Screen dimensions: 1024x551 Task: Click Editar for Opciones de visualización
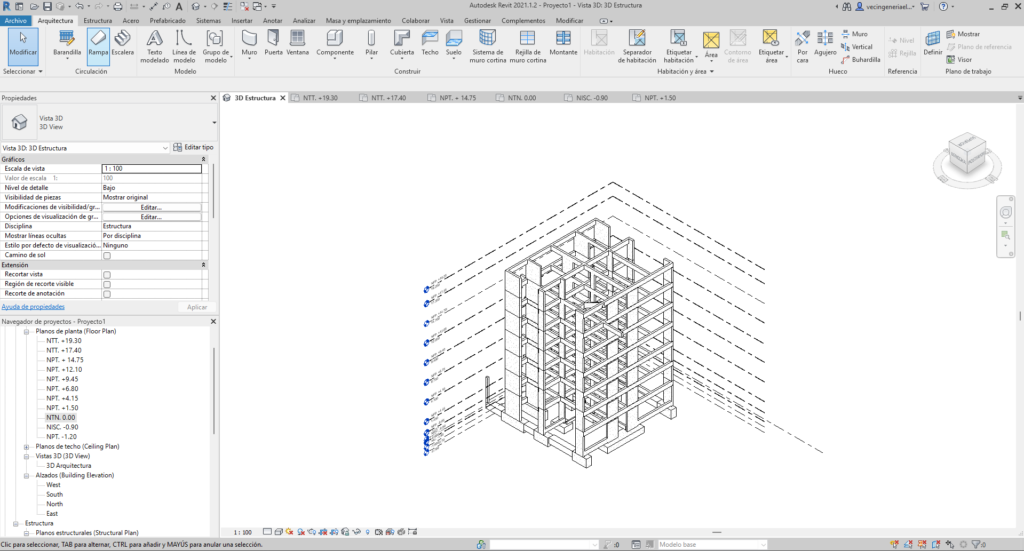[152, 217]
